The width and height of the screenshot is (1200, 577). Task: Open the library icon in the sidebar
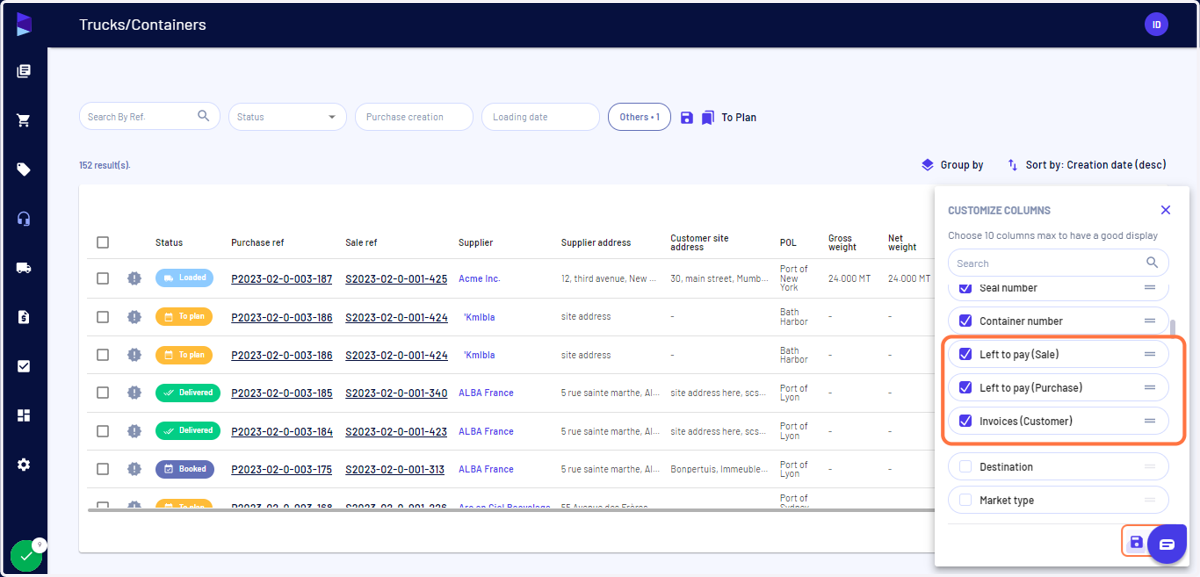coord(24,71)
